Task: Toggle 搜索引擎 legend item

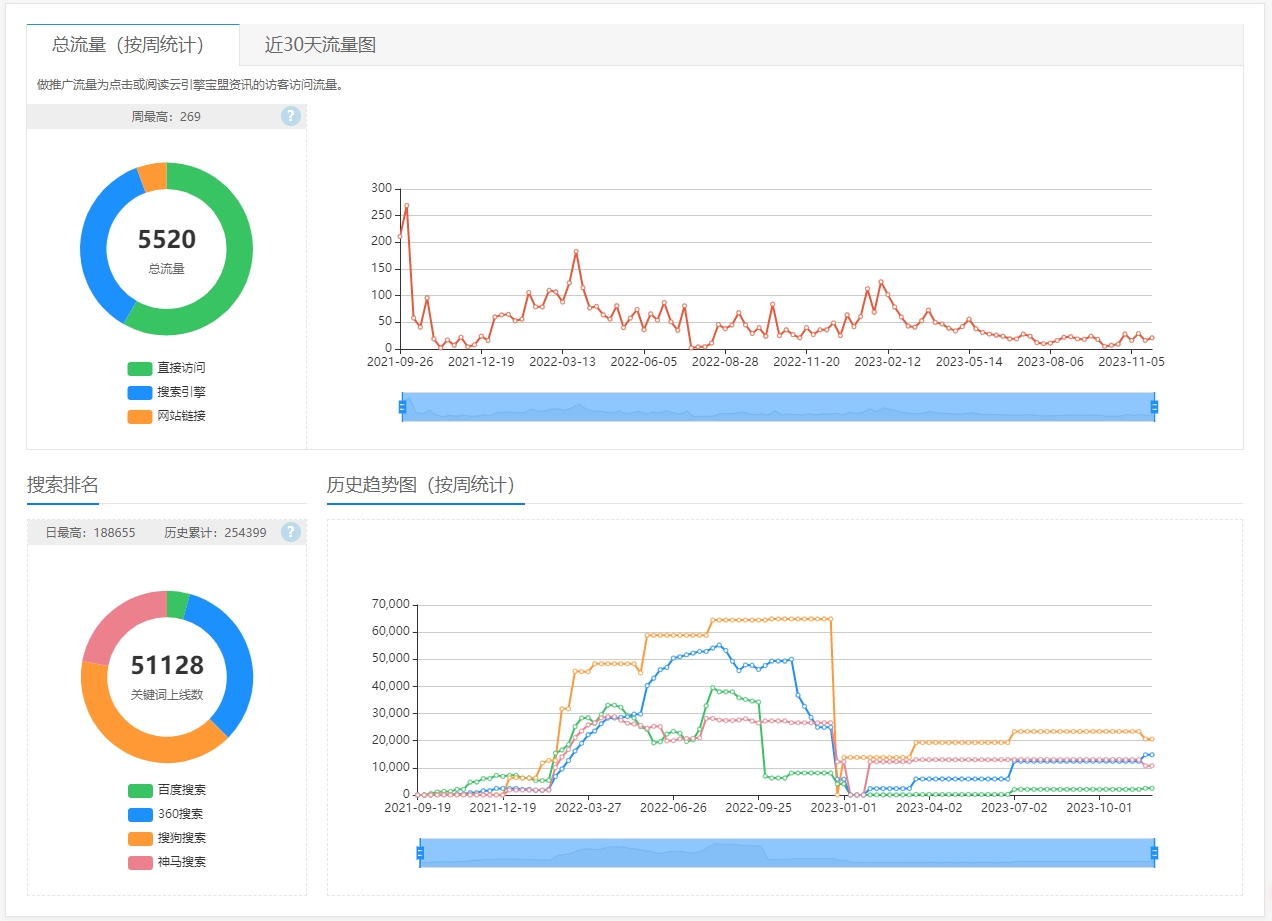Action: click(x=166, y=392)
